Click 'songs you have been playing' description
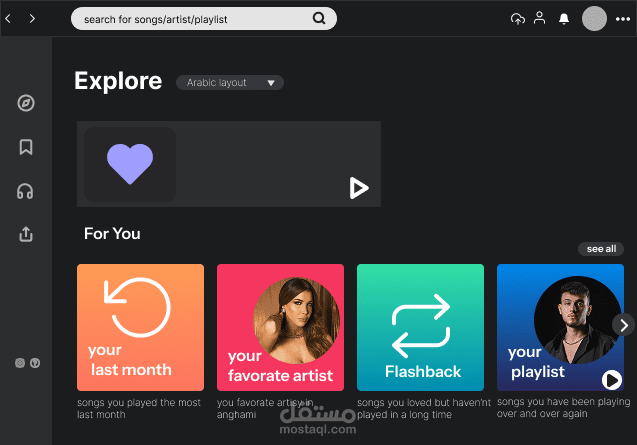This screenshot has height=445, width=637. (563, 408)
